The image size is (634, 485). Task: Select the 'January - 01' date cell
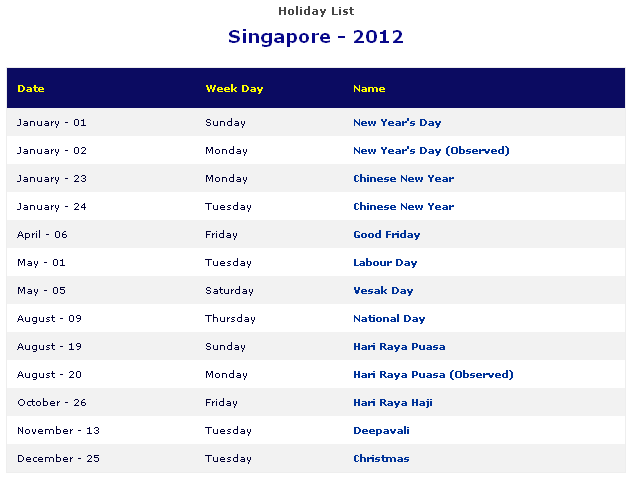[x=52, y=123]
